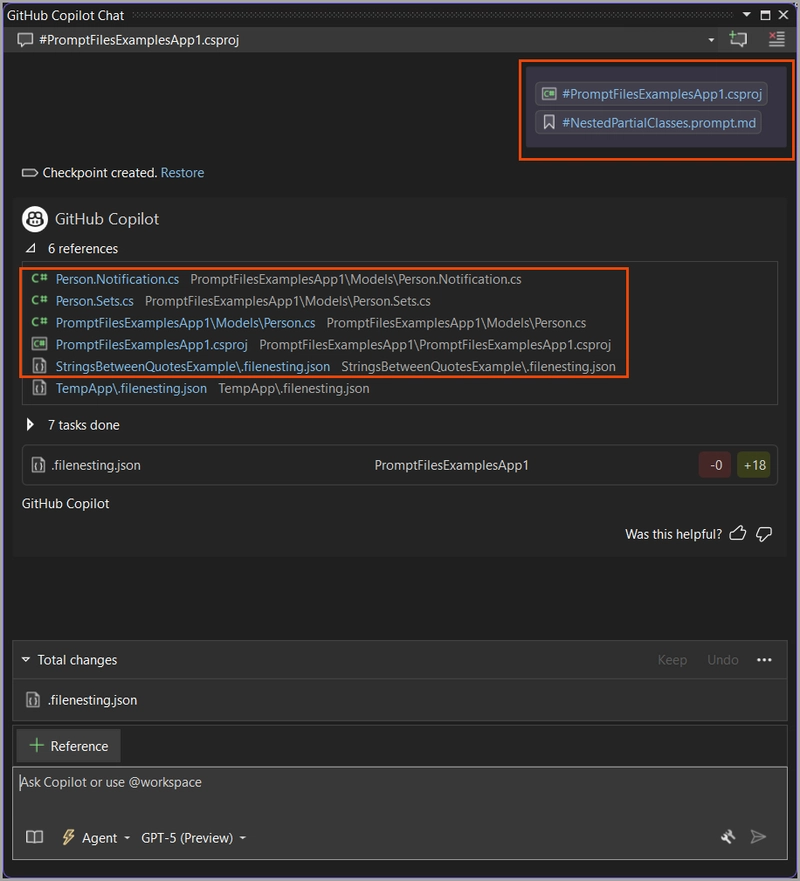The width and height of the screenshot is (800, 881).
Task: Click the #PromptFilesExamplesApp1.csproj thread title
Action: pyautogui.click(x=139, y=40)
